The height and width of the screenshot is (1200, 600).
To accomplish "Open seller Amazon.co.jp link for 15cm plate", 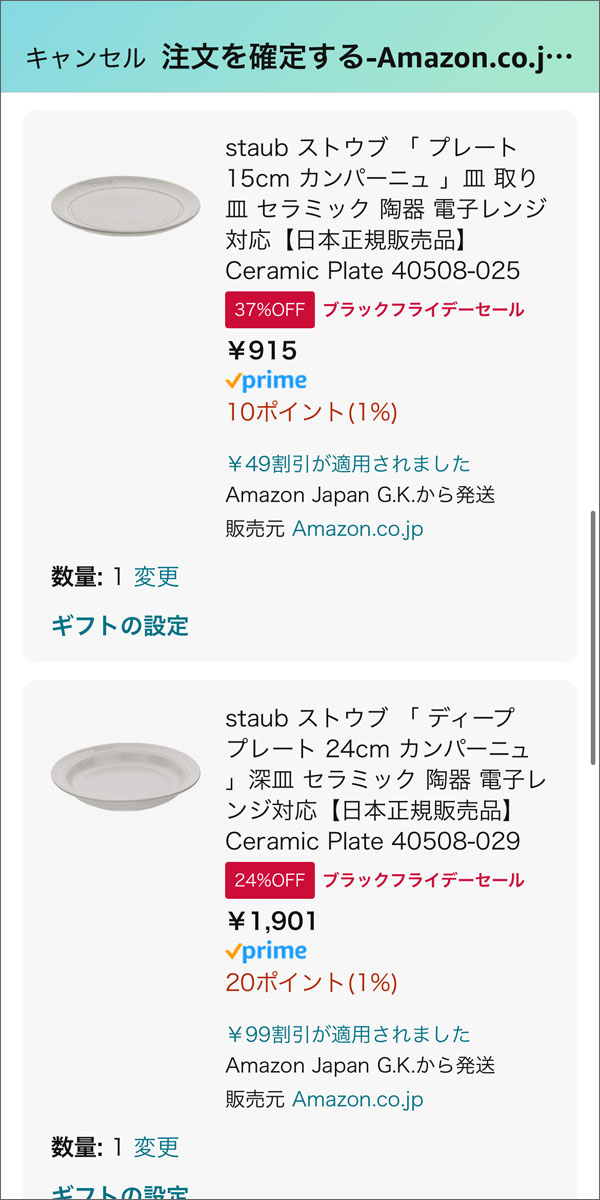I will tap(358, 529).
